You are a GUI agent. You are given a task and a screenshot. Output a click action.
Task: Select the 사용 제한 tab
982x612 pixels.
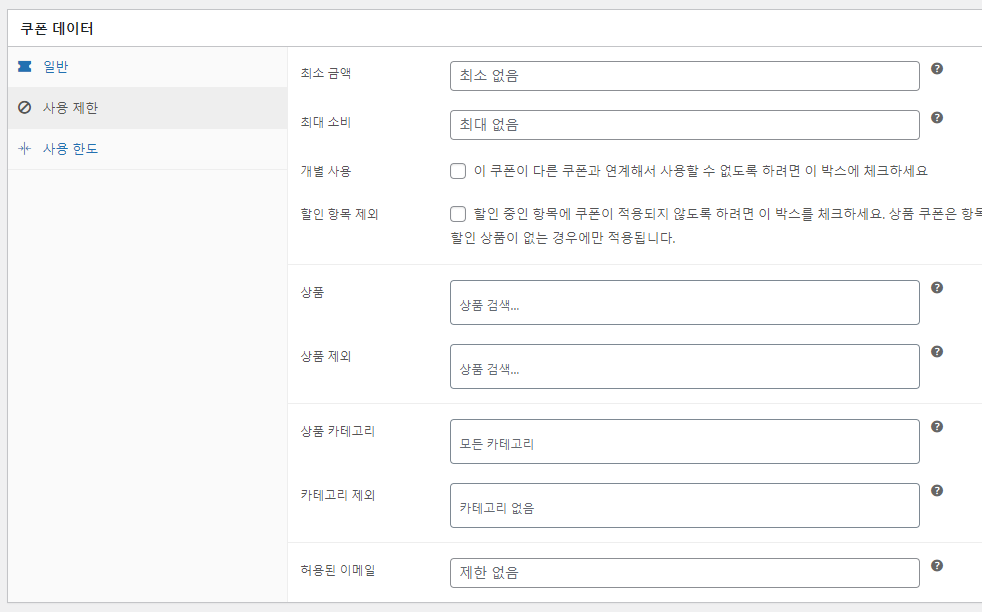click(x=147, y=108)
